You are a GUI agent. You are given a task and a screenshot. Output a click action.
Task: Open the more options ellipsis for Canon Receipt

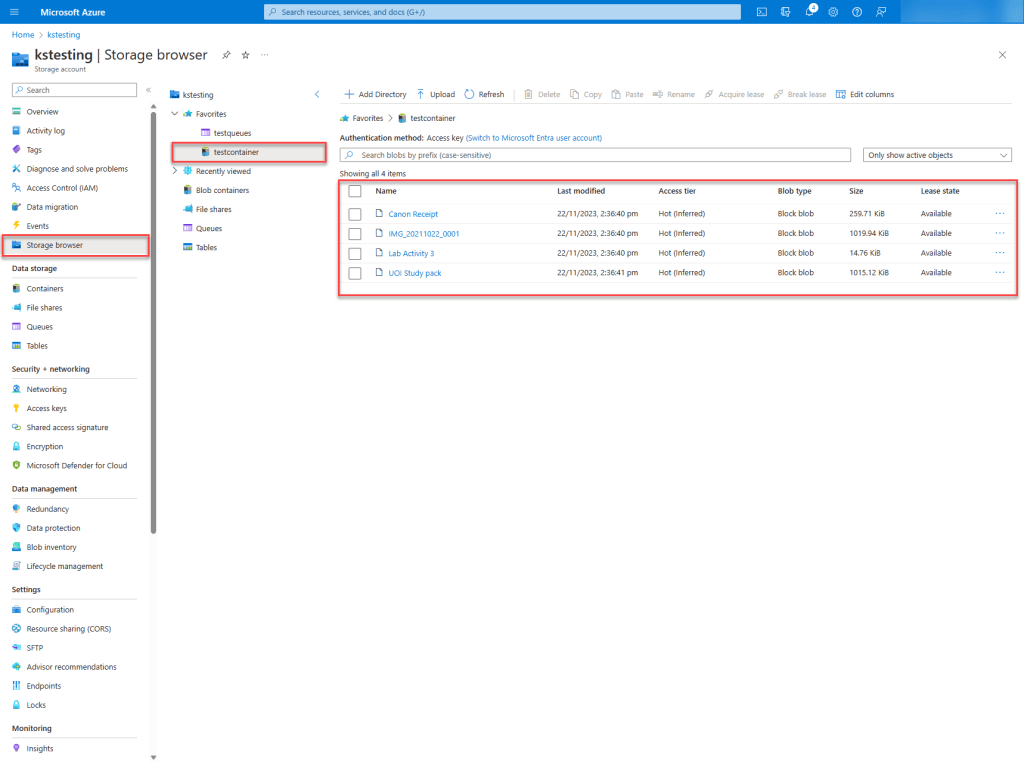(x=999, y=214)
